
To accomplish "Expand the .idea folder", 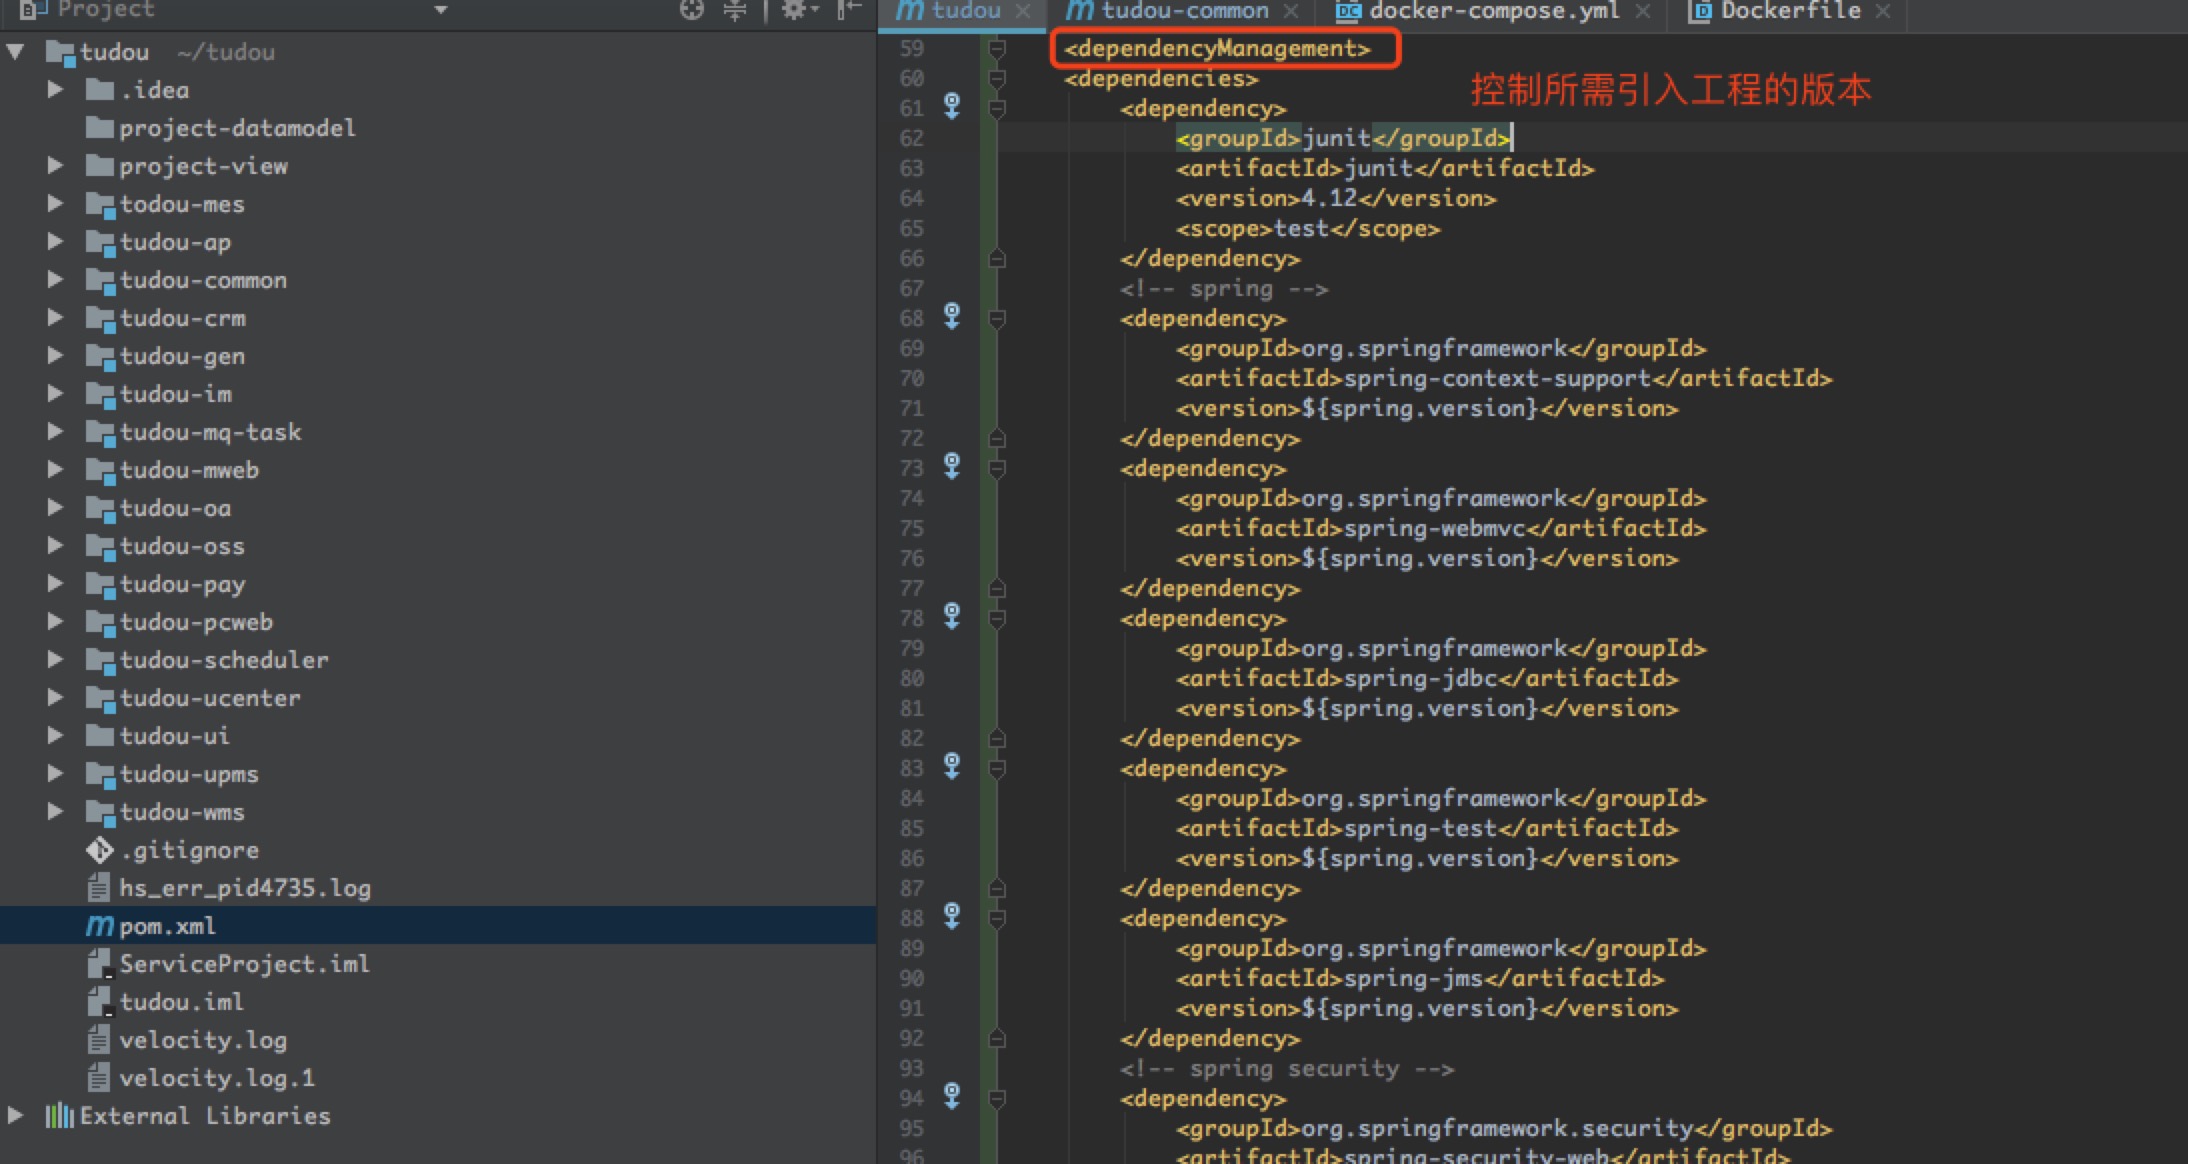I will point(56,90).
